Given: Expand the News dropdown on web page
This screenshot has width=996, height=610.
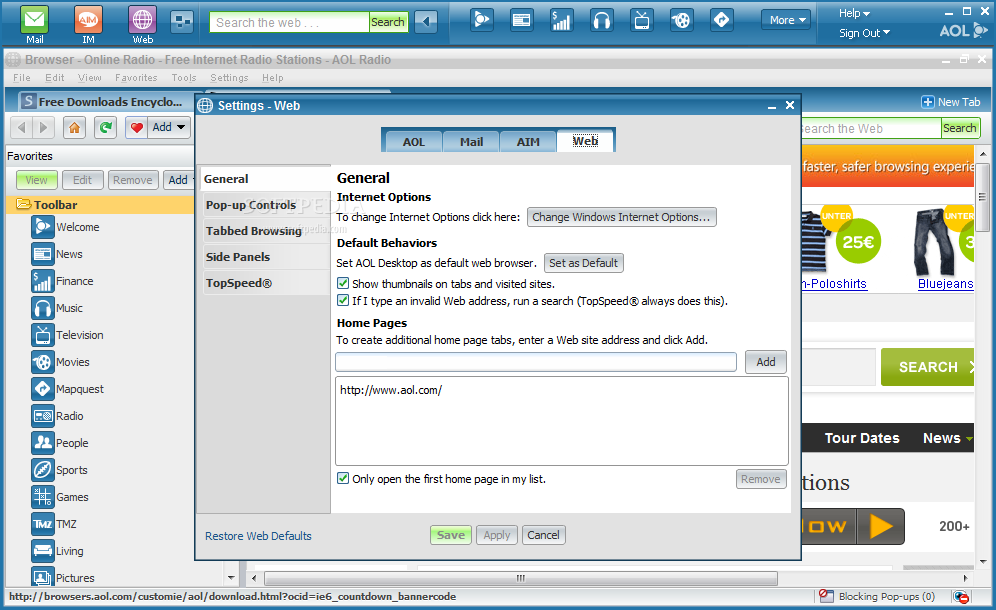Looking at the screenshot, I should (969, 438).
